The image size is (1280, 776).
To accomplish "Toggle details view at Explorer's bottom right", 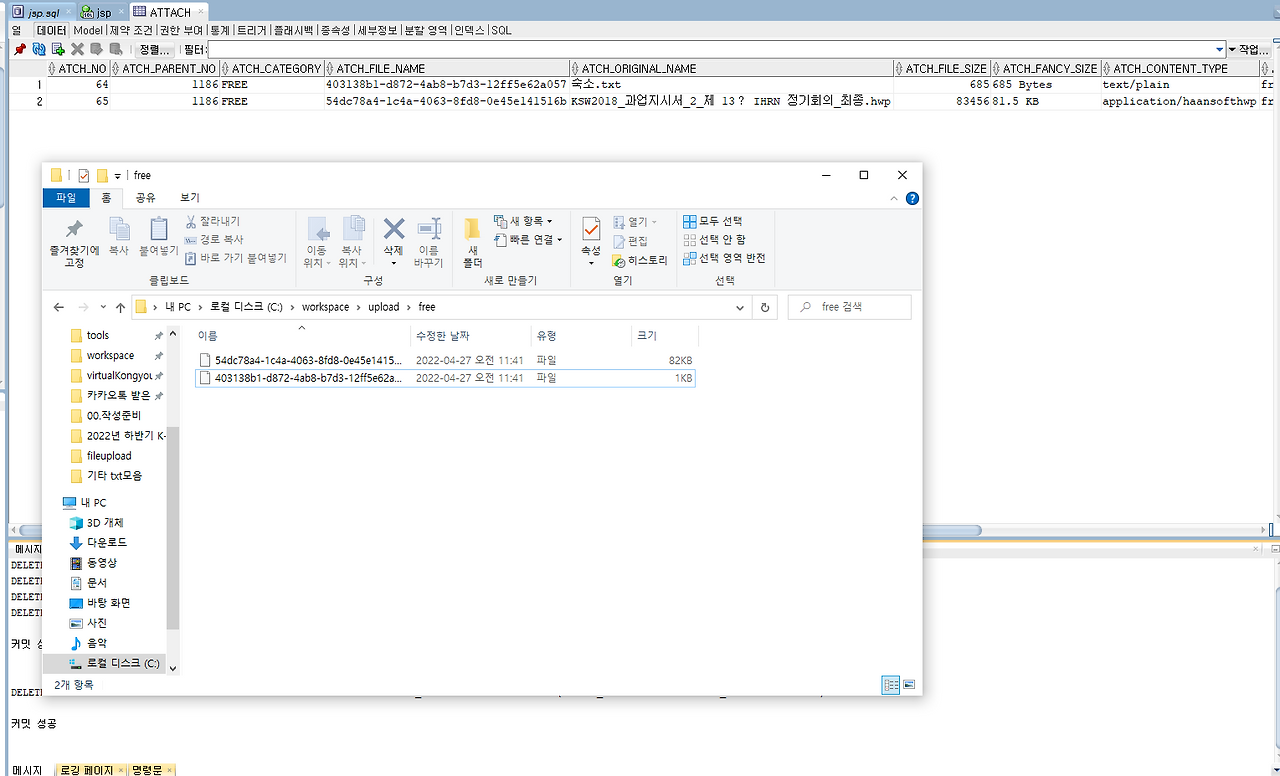I will [x=891, y=685].
